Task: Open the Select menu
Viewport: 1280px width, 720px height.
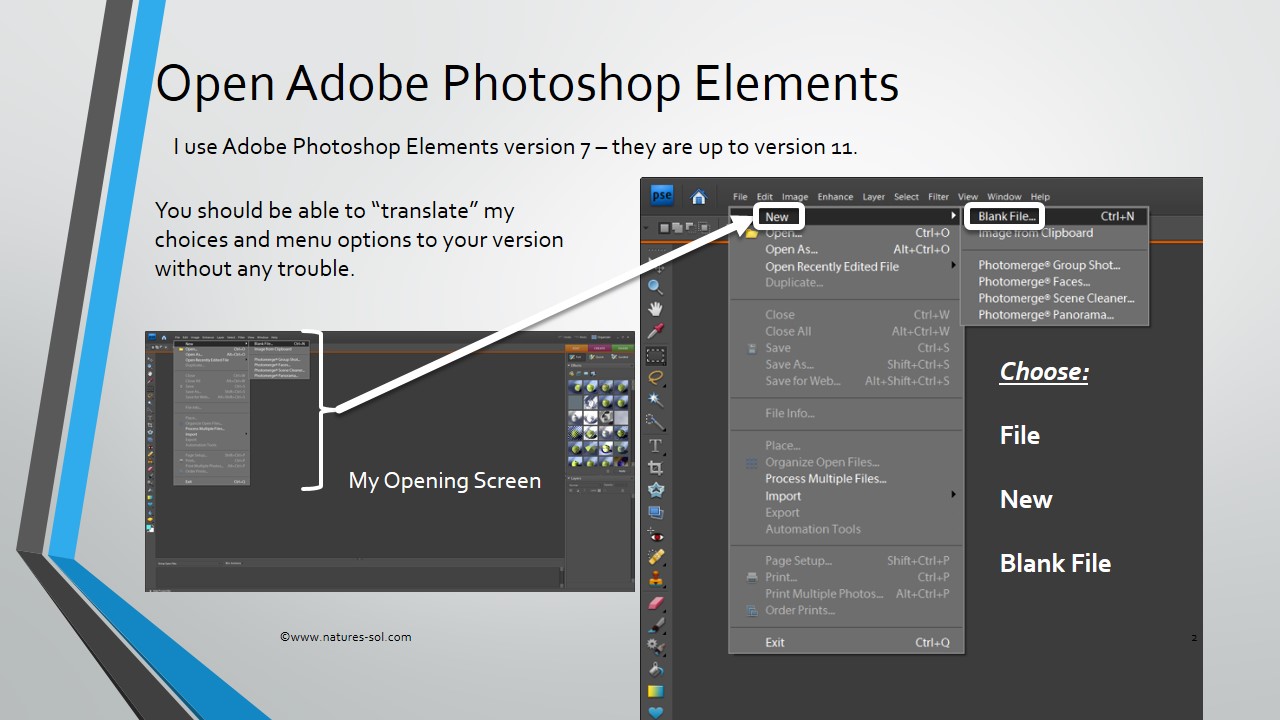Action: click(906, 197)
